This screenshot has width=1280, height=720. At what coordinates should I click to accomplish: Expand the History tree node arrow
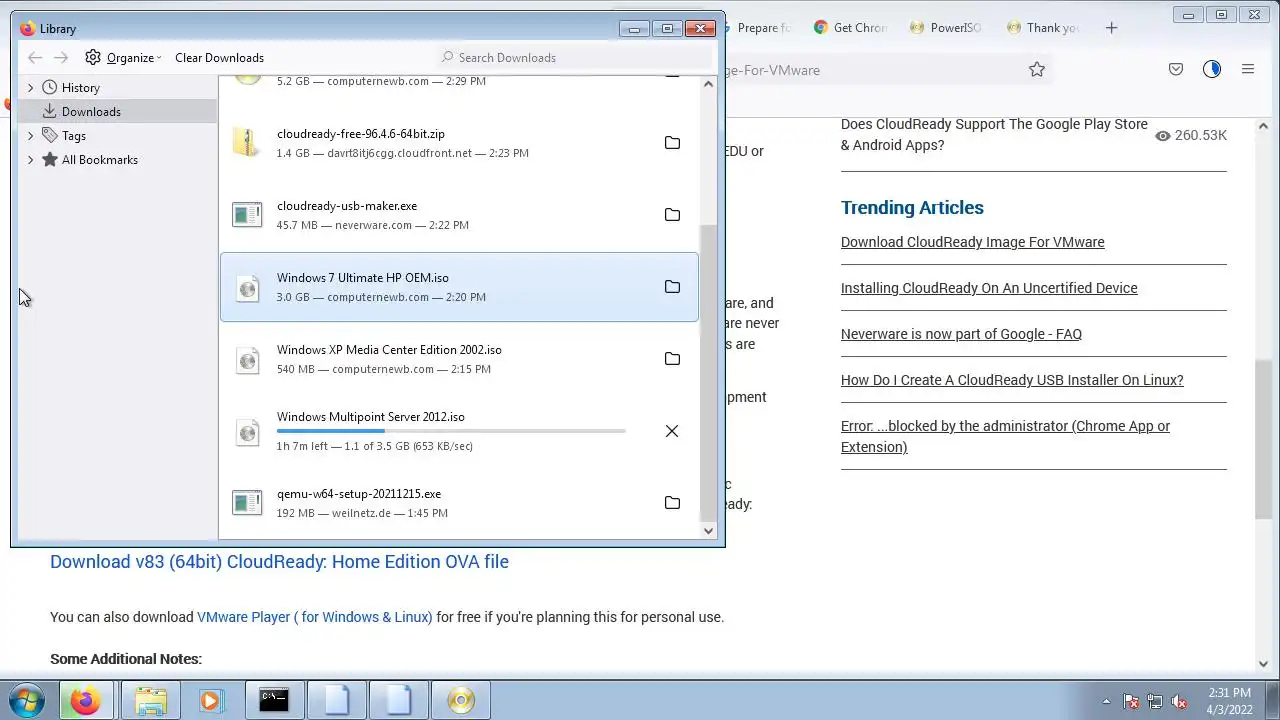[x=30, y=88]
